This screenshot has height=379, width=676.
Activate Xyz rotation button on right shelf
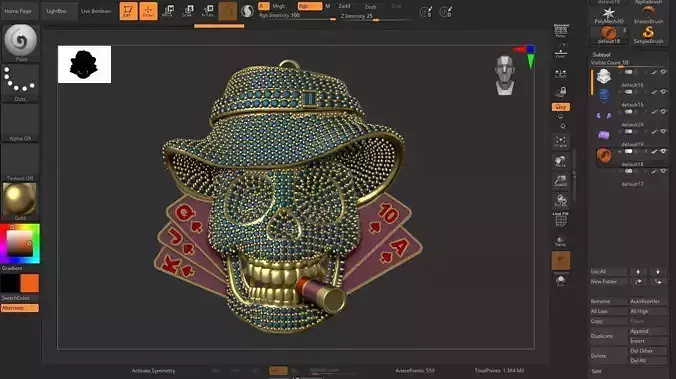(x=560, y=107)
